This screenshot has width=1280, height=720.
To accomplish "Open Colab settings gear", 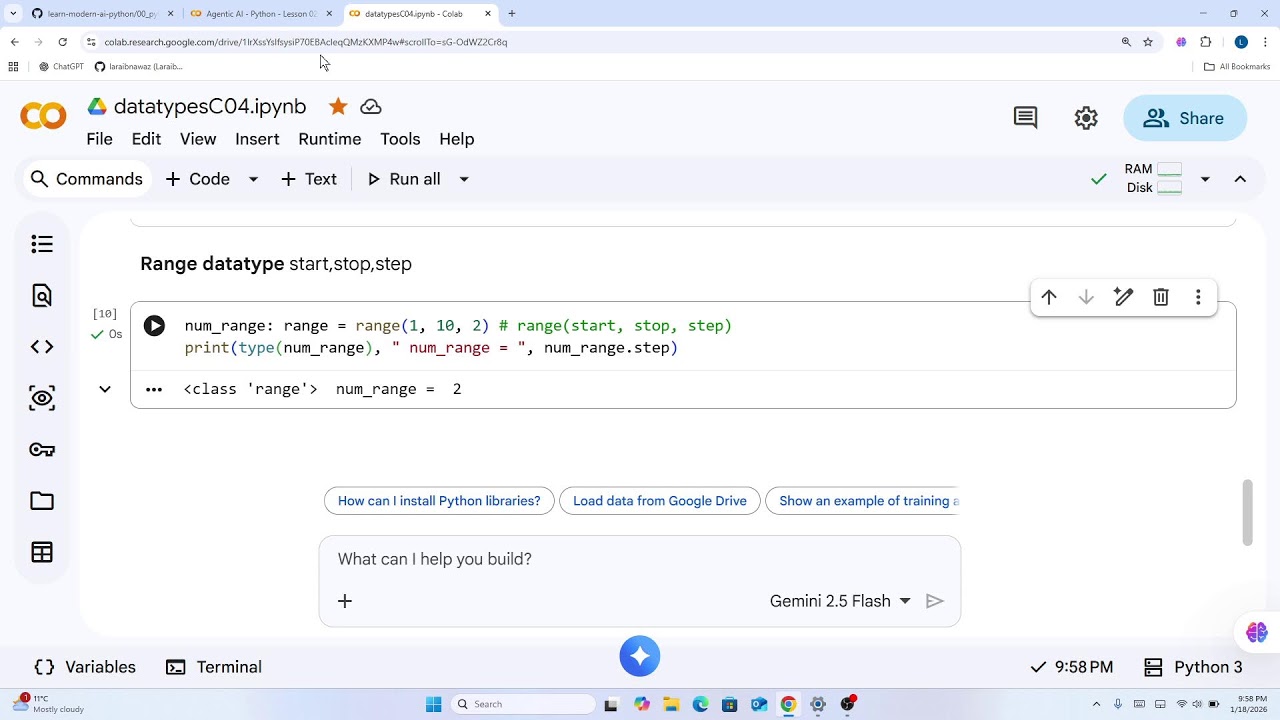I will click(1086, 118).
